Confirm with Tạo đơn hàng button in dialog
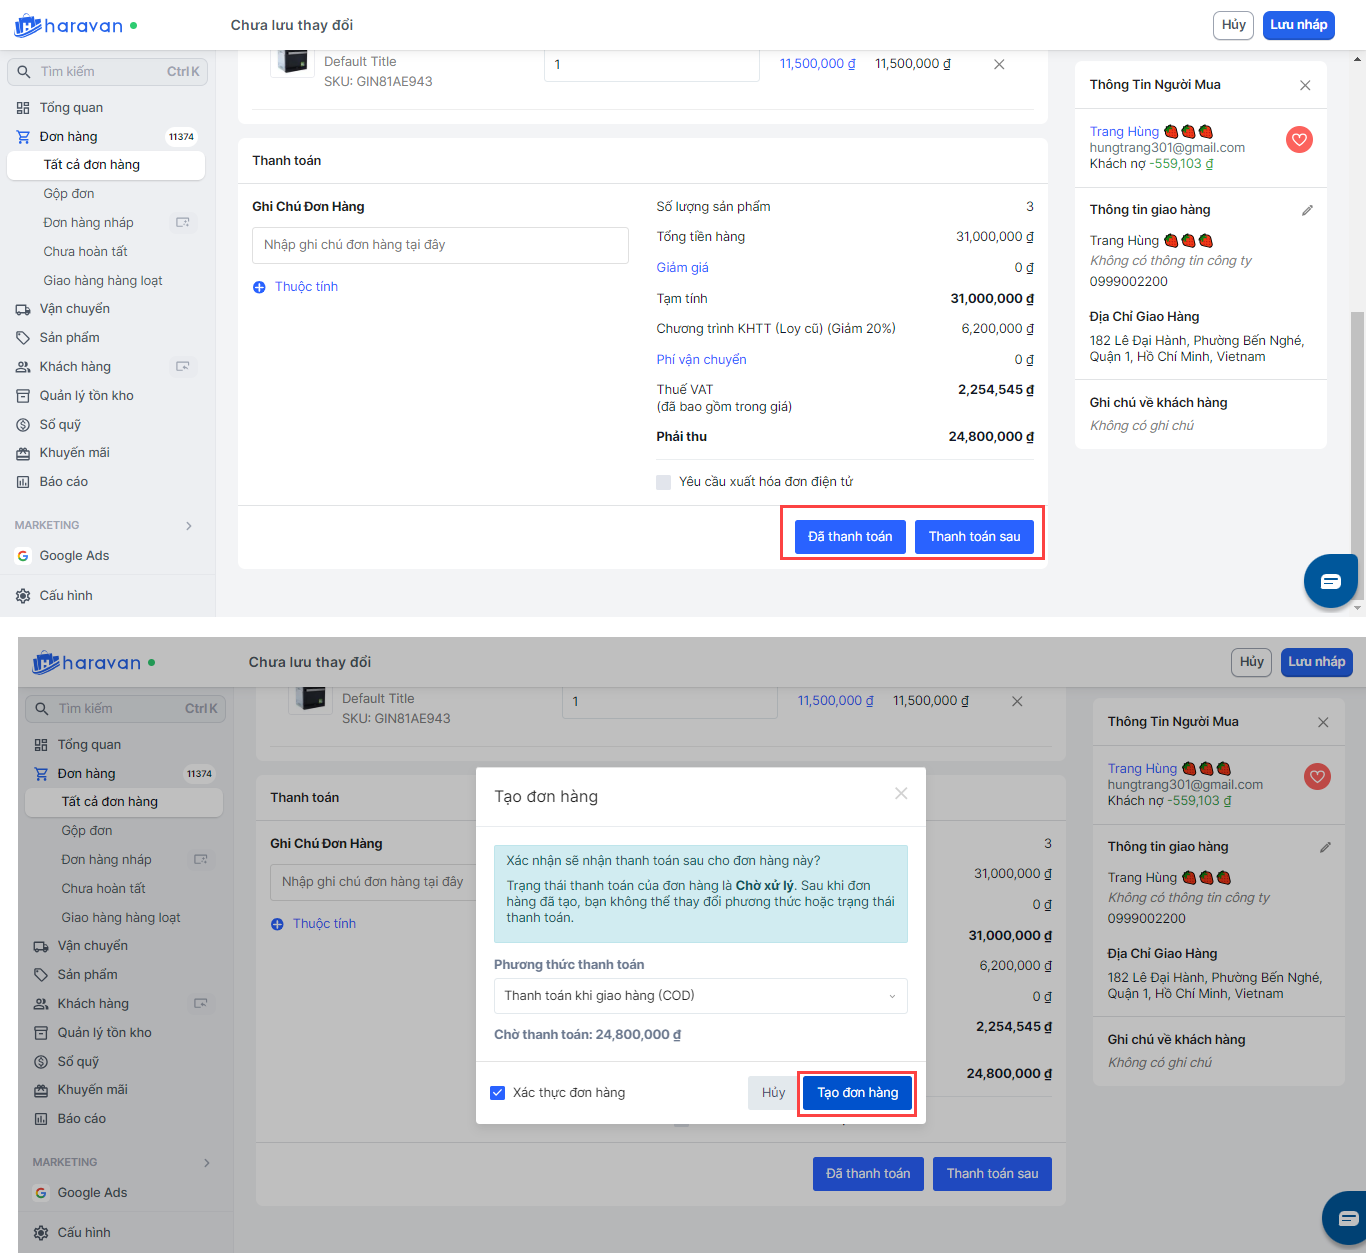Screen dimensions: 1366x1253 [x=857, y=1093]
